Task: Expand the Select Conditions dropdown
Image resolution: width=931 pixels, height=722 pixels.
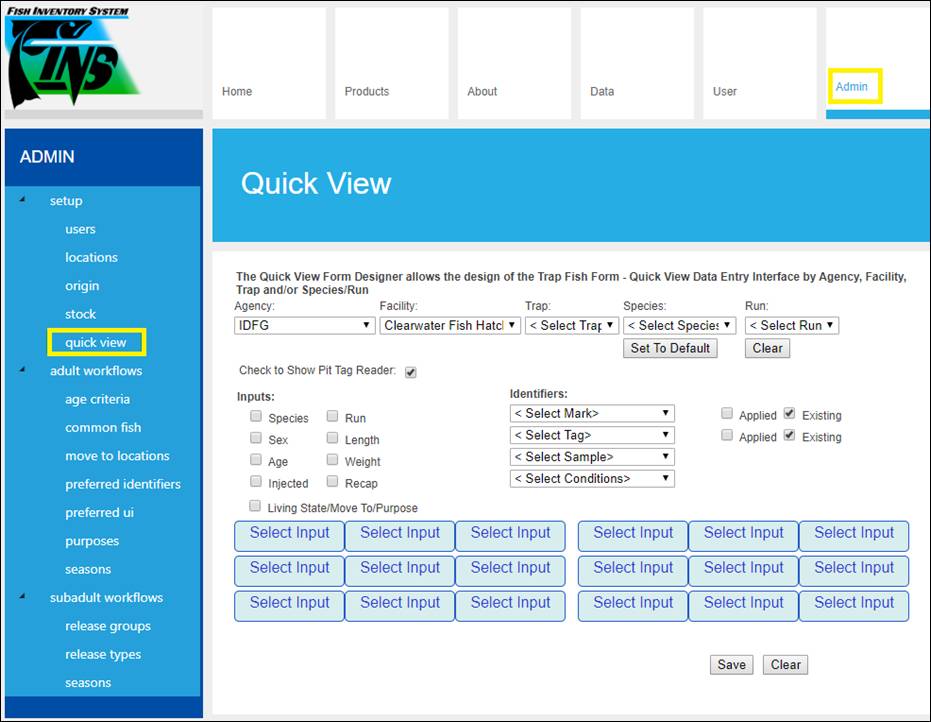Action: tap(592, 478)
